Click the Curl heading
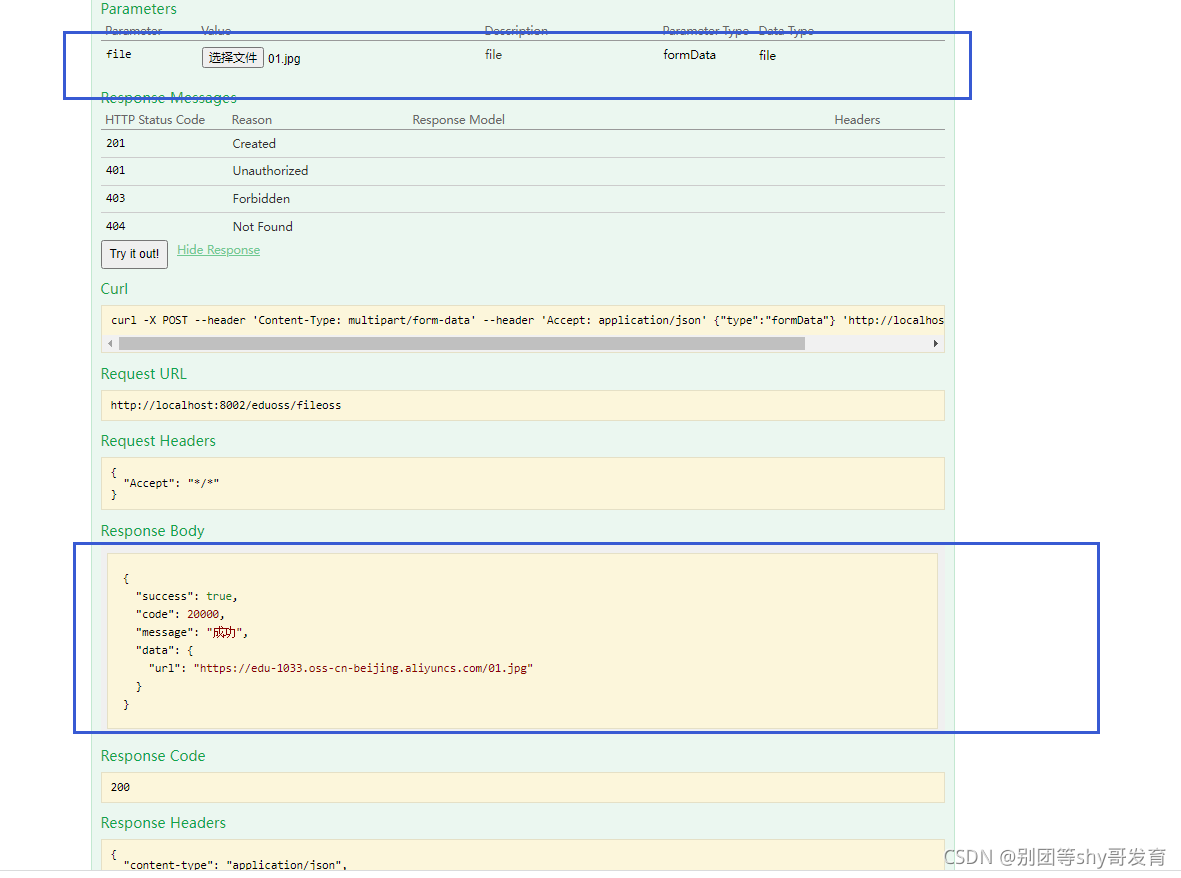Screen dimensions: 1181x878 114,288
